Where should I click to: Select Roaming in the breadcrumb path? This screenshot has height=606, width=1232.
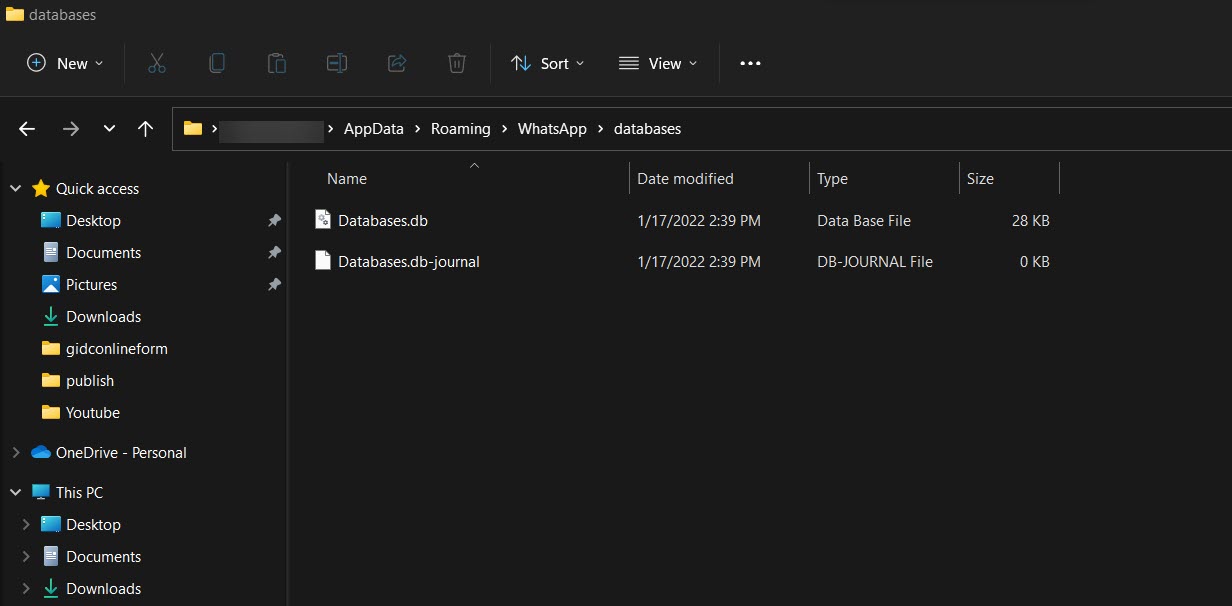click(x=461, y=129)
